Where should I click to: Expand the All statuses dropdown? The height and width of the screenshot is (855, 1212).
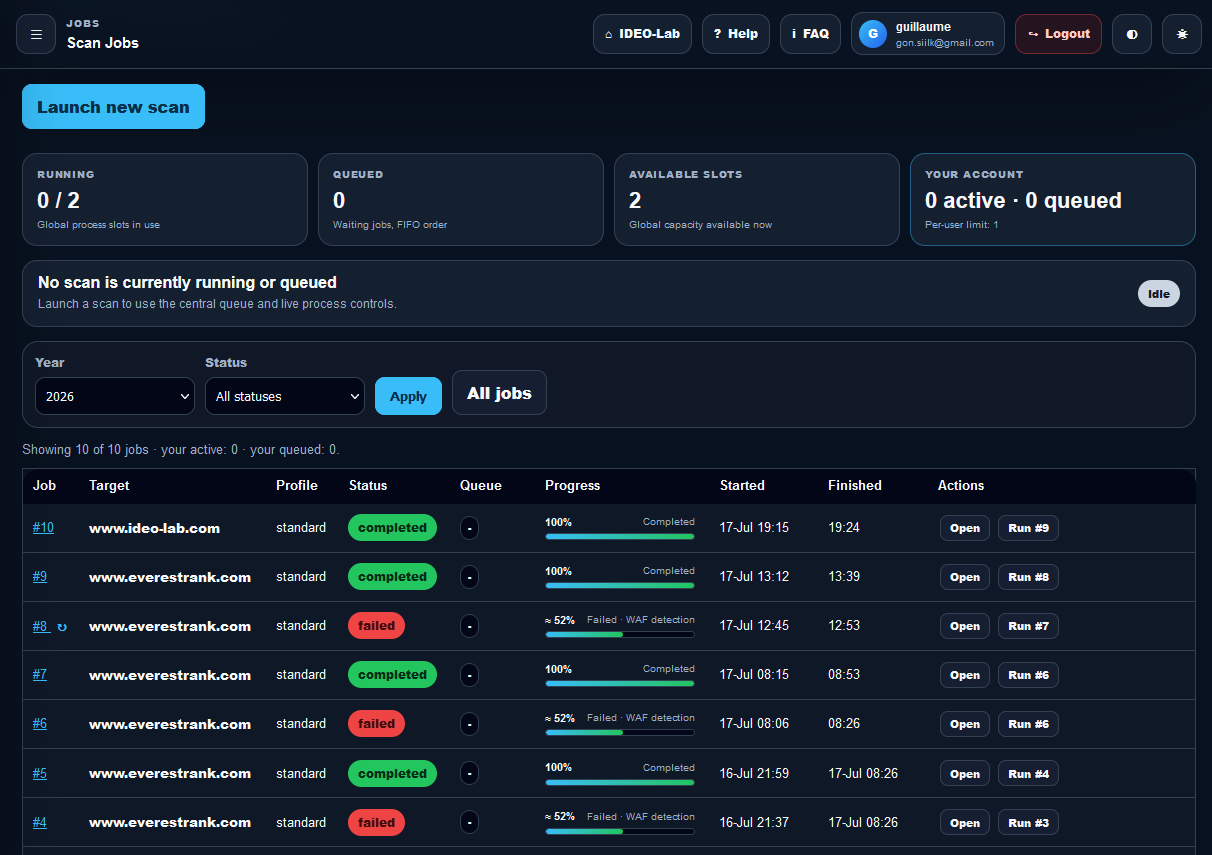point(285,396)
